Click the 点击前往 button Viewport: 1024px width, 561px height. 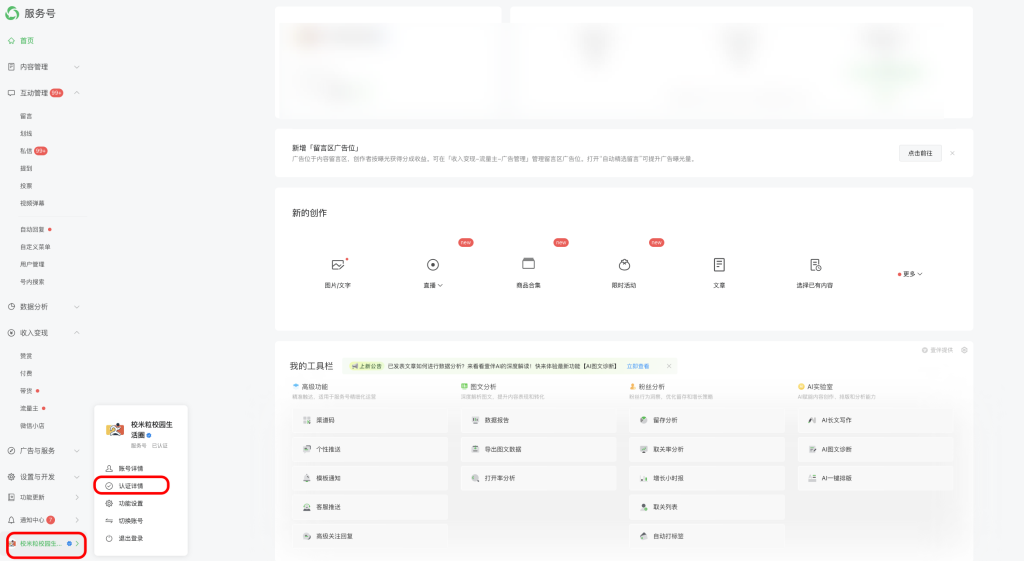[x=919, y=153]
